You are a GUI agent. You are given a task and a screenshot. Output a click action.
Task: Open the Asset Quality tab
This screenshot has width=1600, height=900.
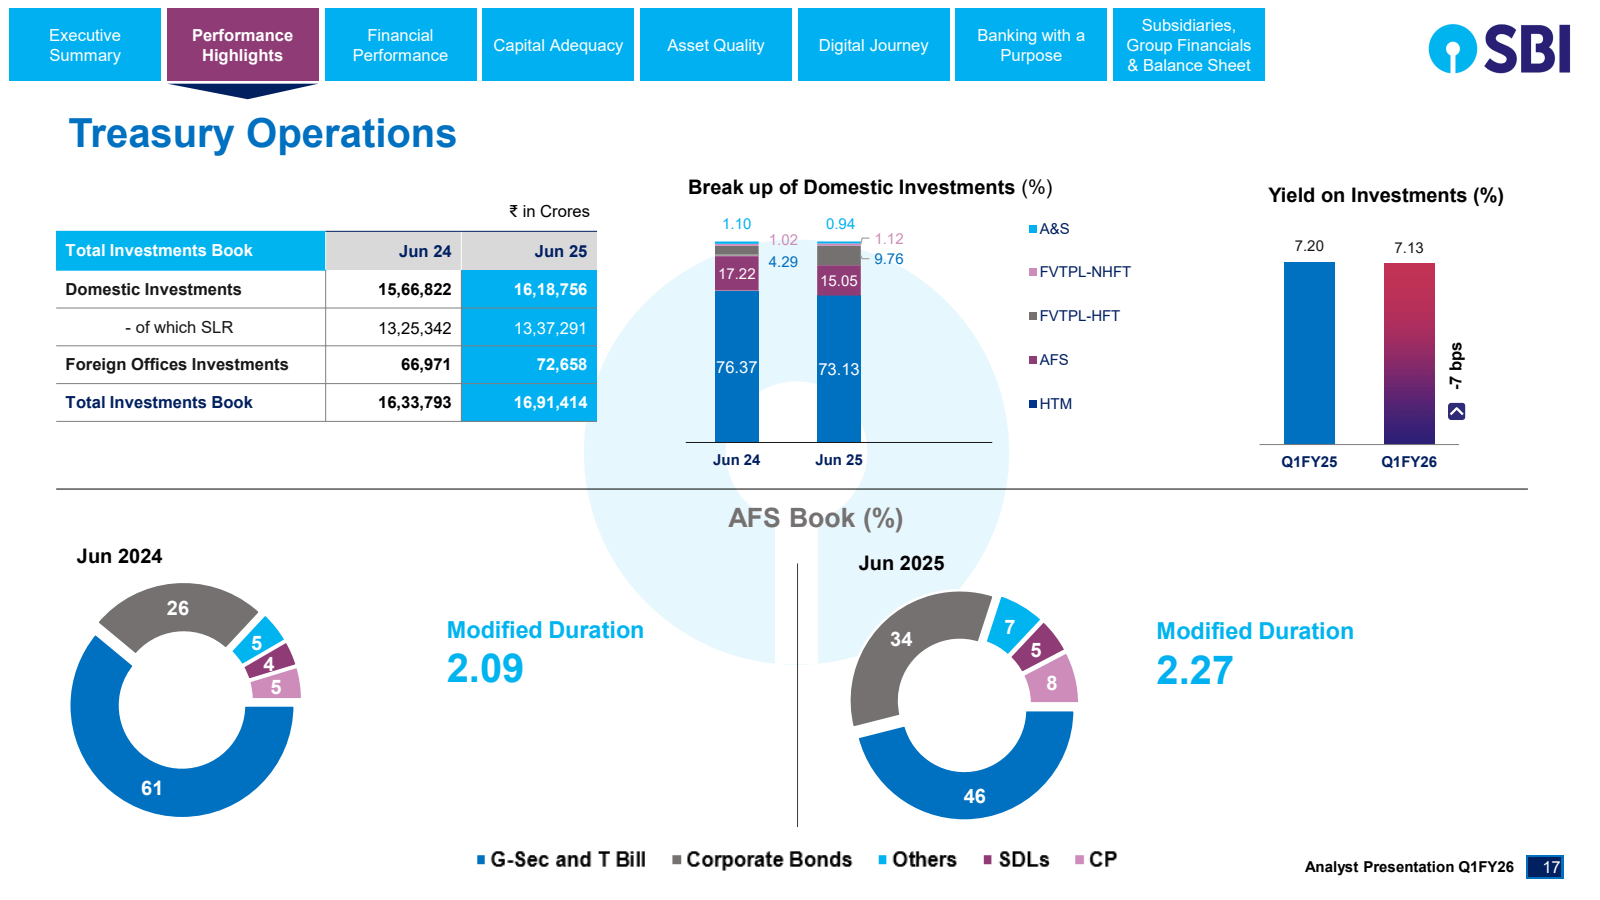[716, 45]
